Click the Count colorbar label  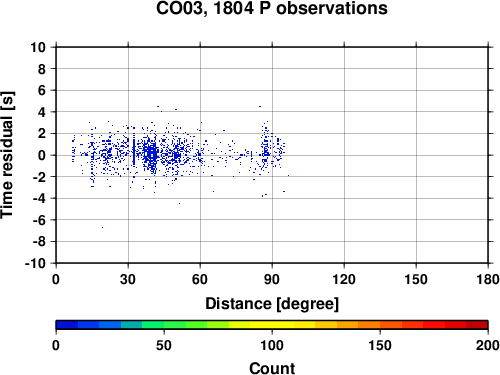(272, 368)
